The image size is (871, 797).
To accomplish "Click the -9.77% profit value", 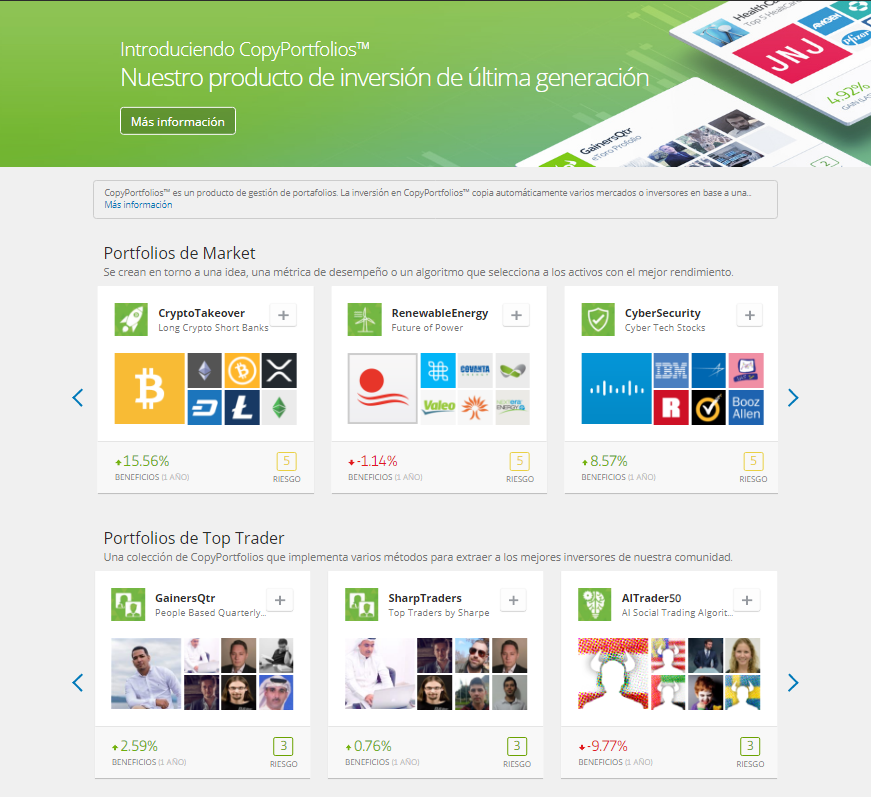I will tap(607, 746).
